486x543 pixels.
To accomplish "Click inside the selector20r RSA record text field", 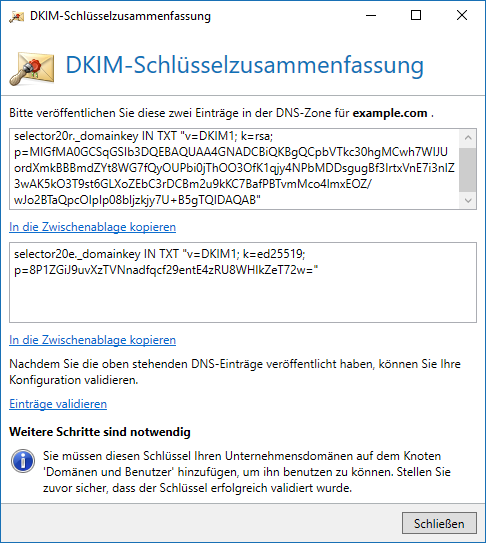I will point(234,169).
